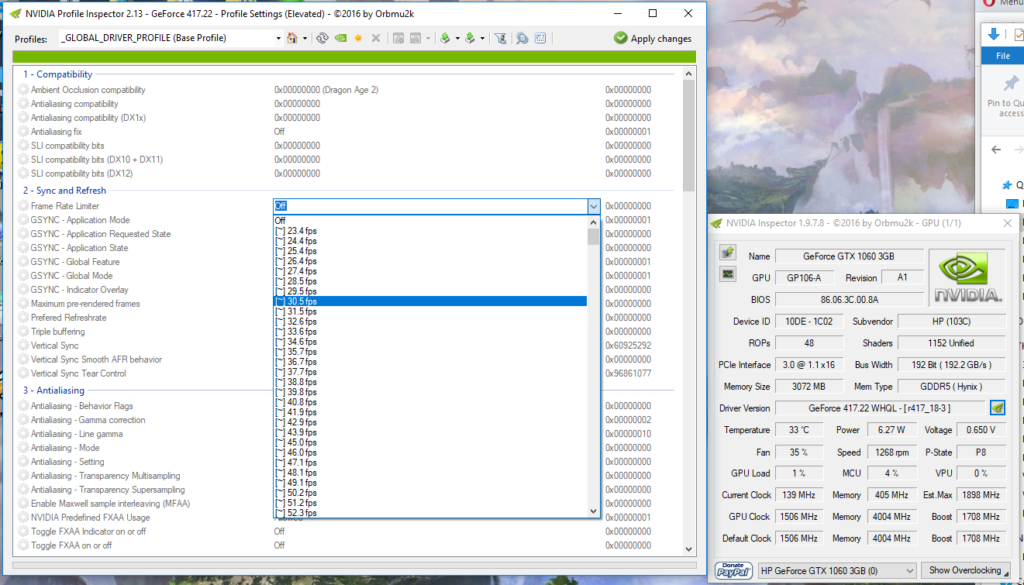Viewport: 1024px width, 585px height.
Task: Click the _GLOBAL_DRIVER_PROFILE profile name field
Action: point(167,39)
